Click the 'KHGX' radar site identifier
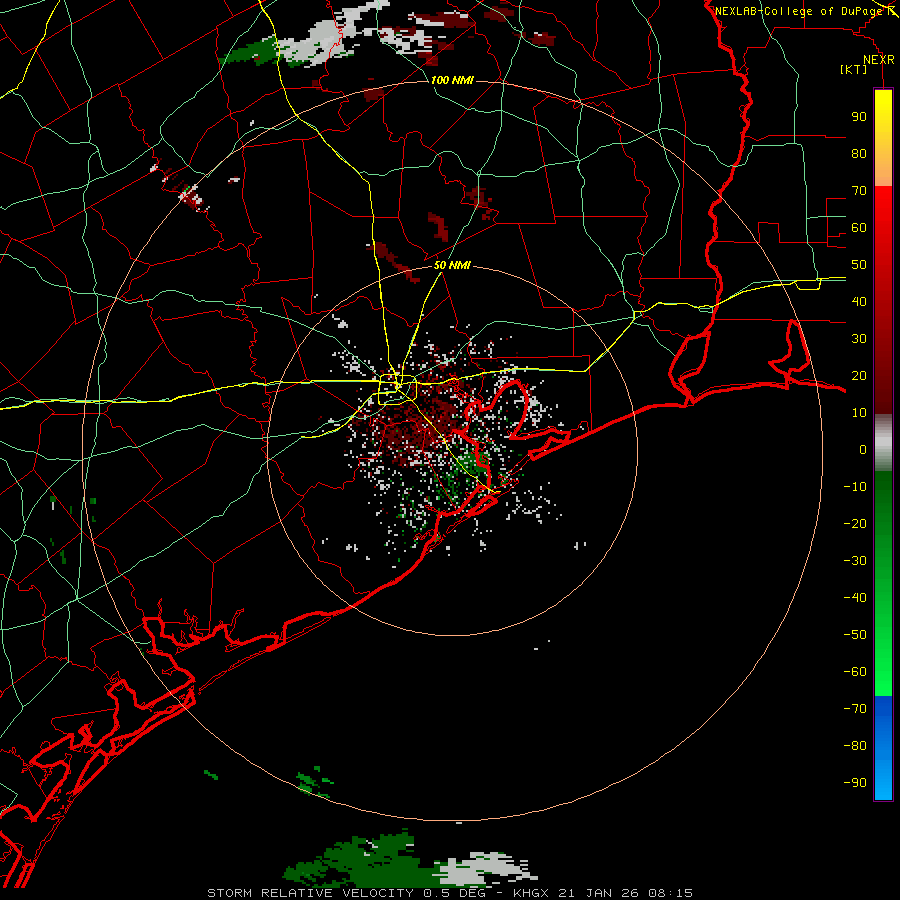This screenshot has width=900, height=900. pyautogui.click(x=531, y=893)
